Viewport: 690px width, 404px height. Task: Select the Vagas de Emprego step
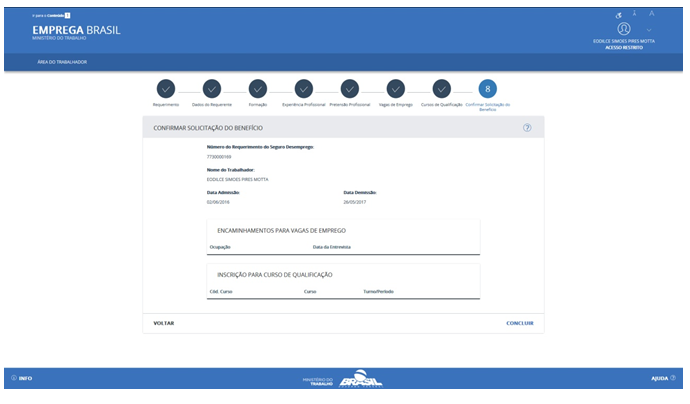(x=396, y=89)
